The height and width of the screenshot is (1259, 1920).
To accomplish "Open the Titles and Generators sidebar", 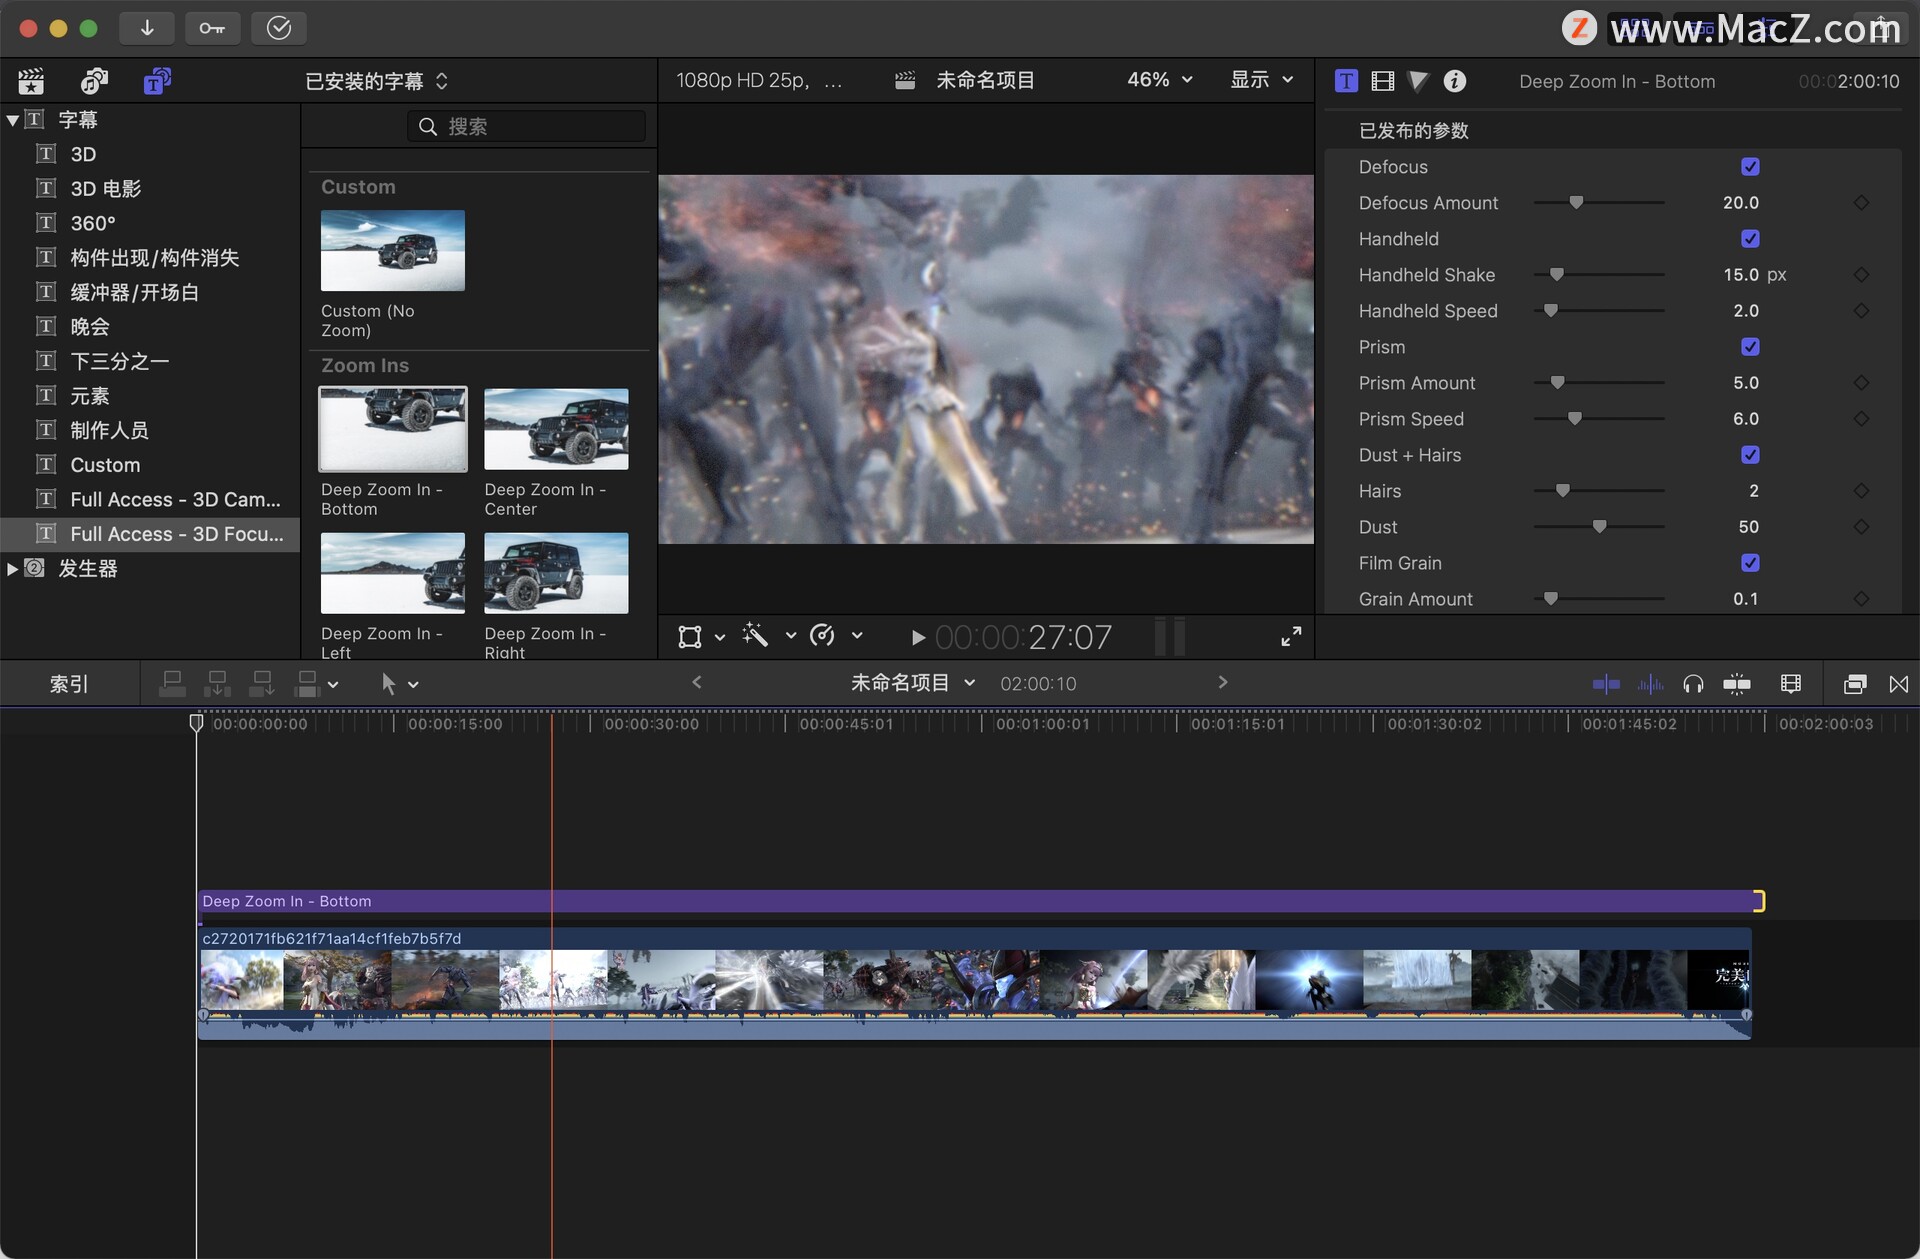I will pyautogui.click(x=157, y=81).
